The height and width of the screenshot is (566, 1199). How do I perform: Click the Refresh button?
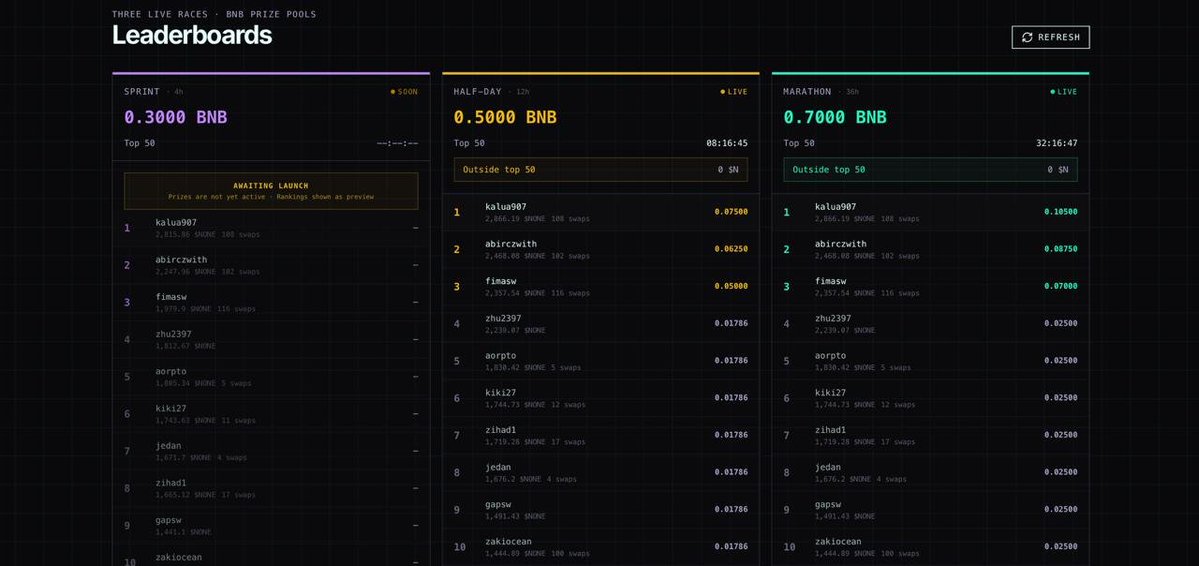1050,37
